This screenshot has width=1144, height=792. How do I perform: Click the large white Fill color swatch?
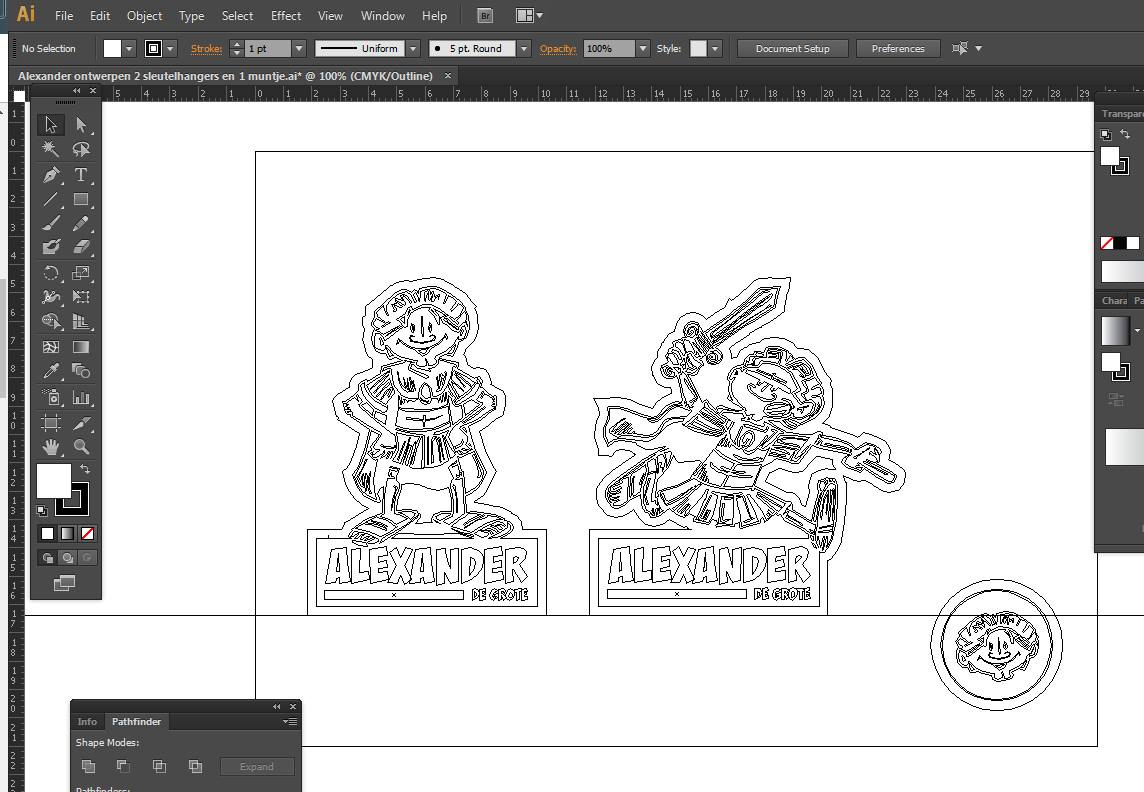(x=54, y=481)
